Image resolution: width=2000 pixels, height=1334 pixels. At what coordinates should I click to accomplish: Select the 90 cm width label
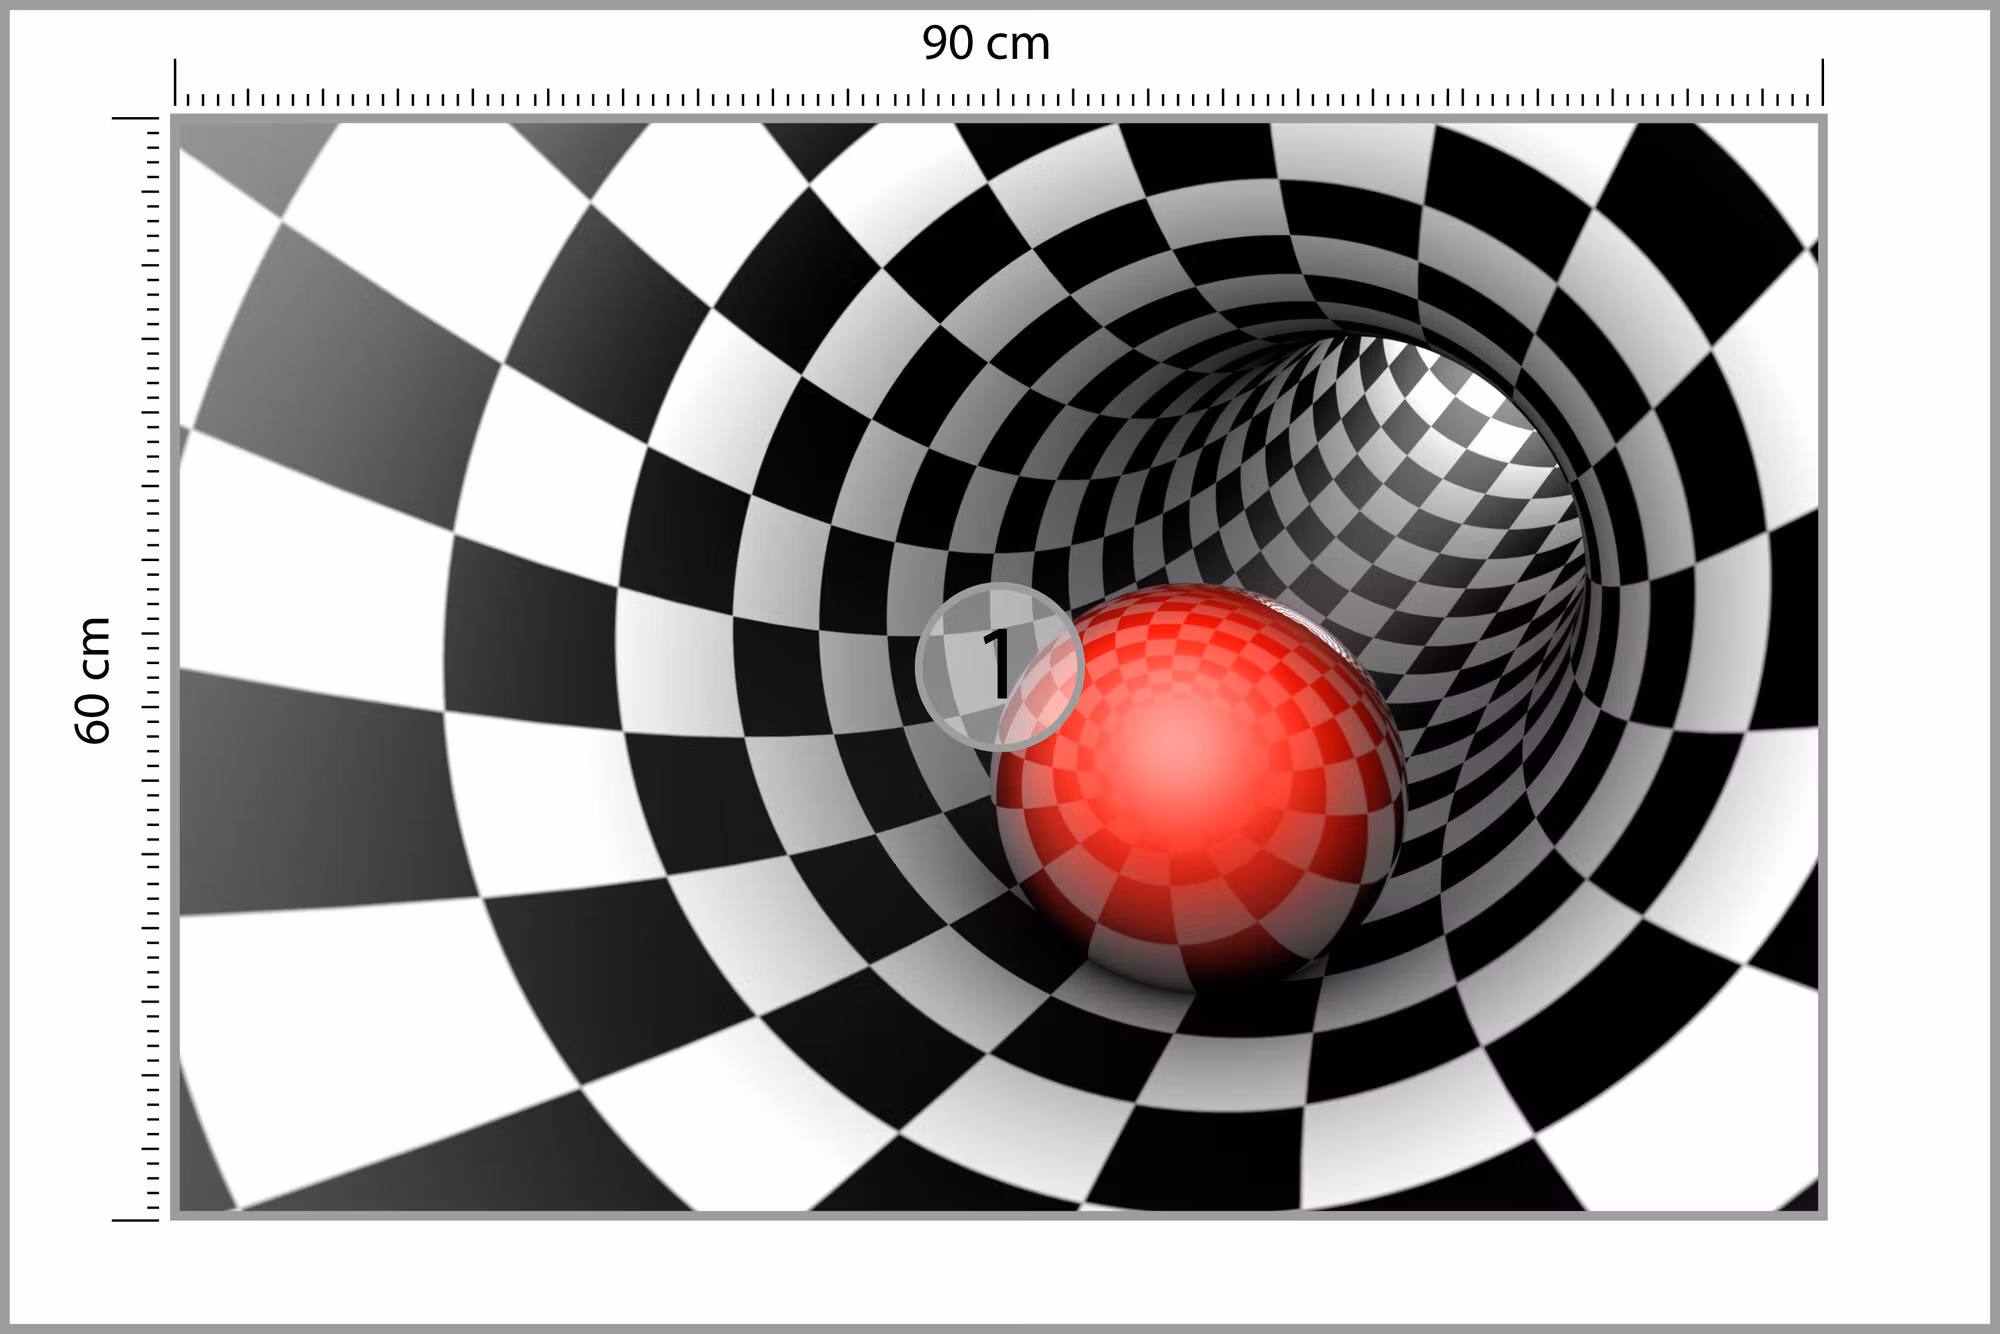pos(986,44)
